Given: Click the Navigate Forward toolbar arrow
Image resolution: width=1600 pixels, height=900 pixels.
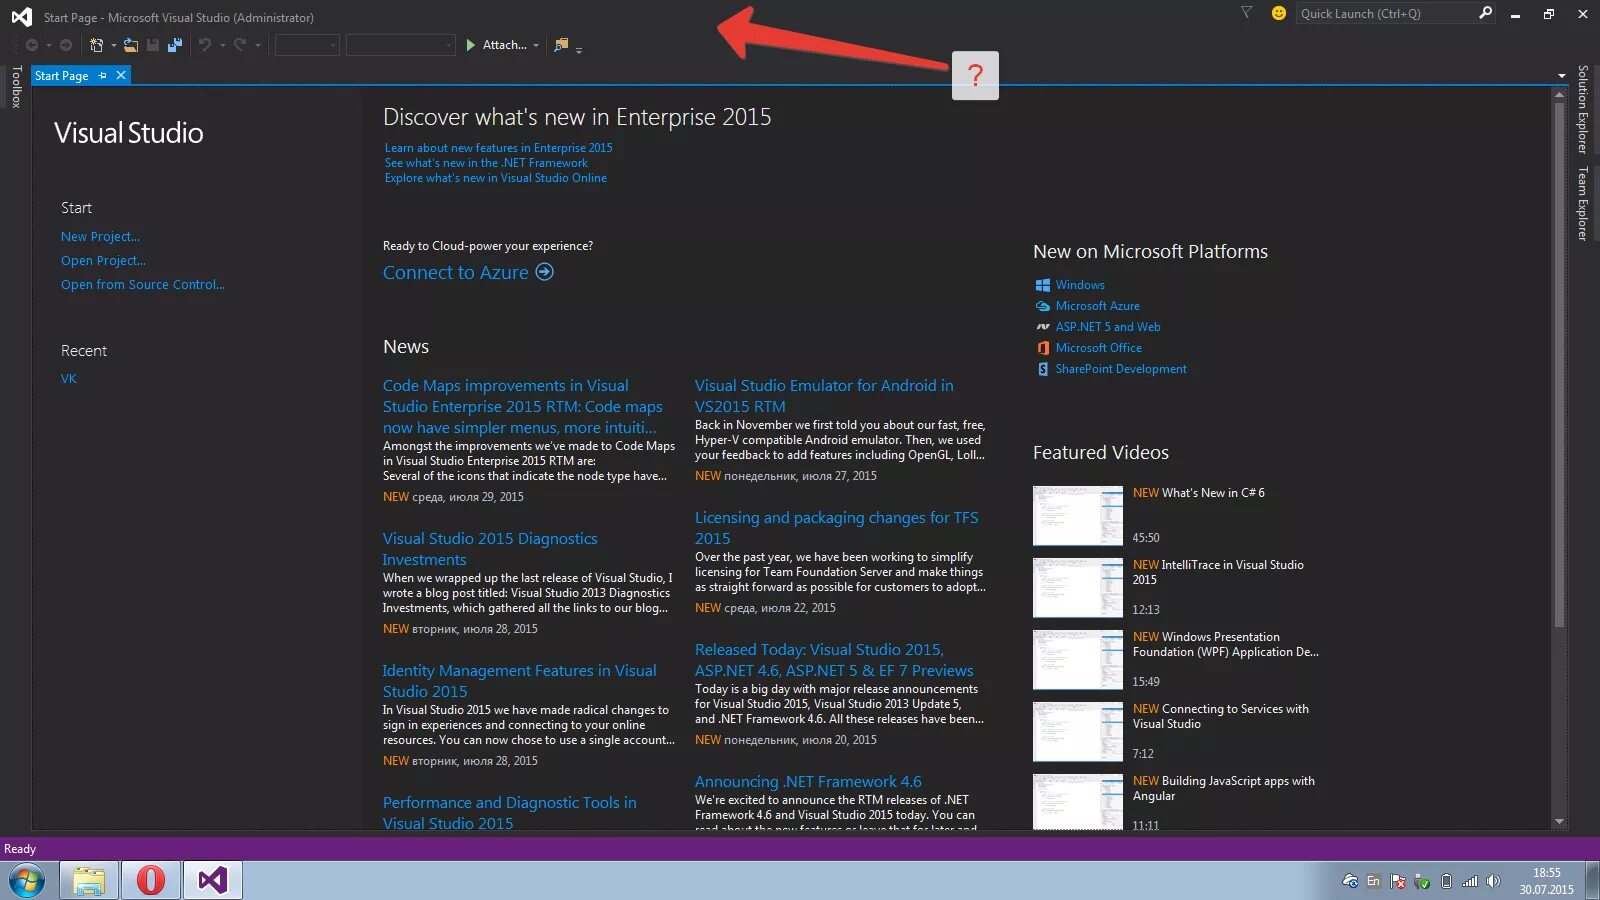Looking at the screenshot, I should [x=66, y=45].
